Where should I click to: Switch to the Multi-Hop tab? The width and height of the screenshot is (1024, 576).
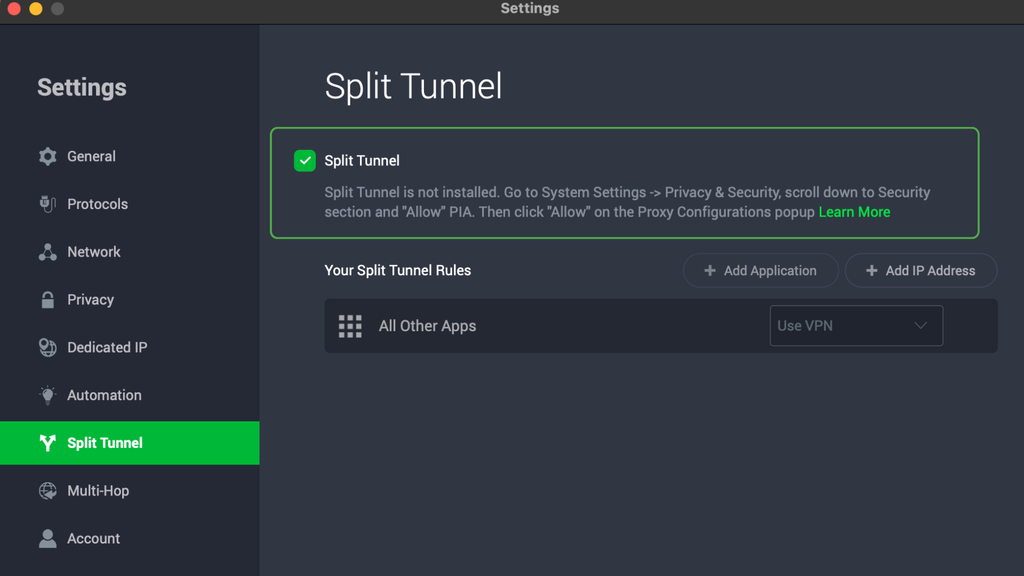click(130, 490)
